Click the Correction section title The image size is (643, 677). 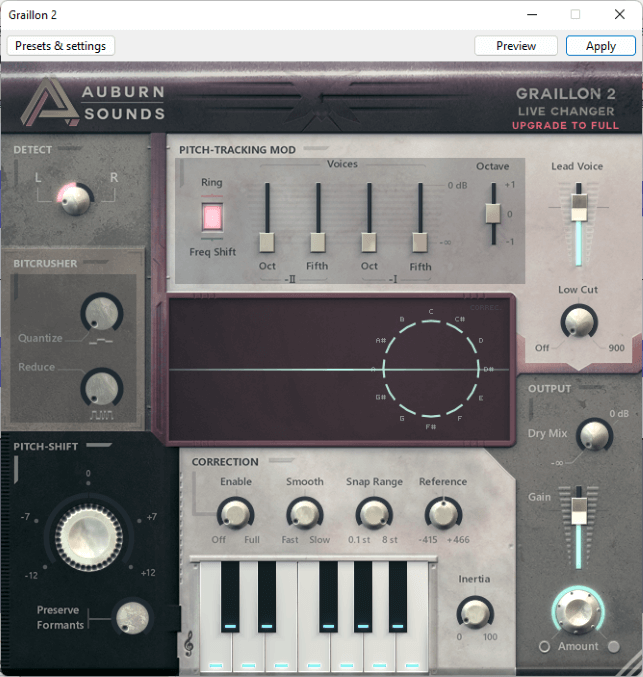click(225, 462)
